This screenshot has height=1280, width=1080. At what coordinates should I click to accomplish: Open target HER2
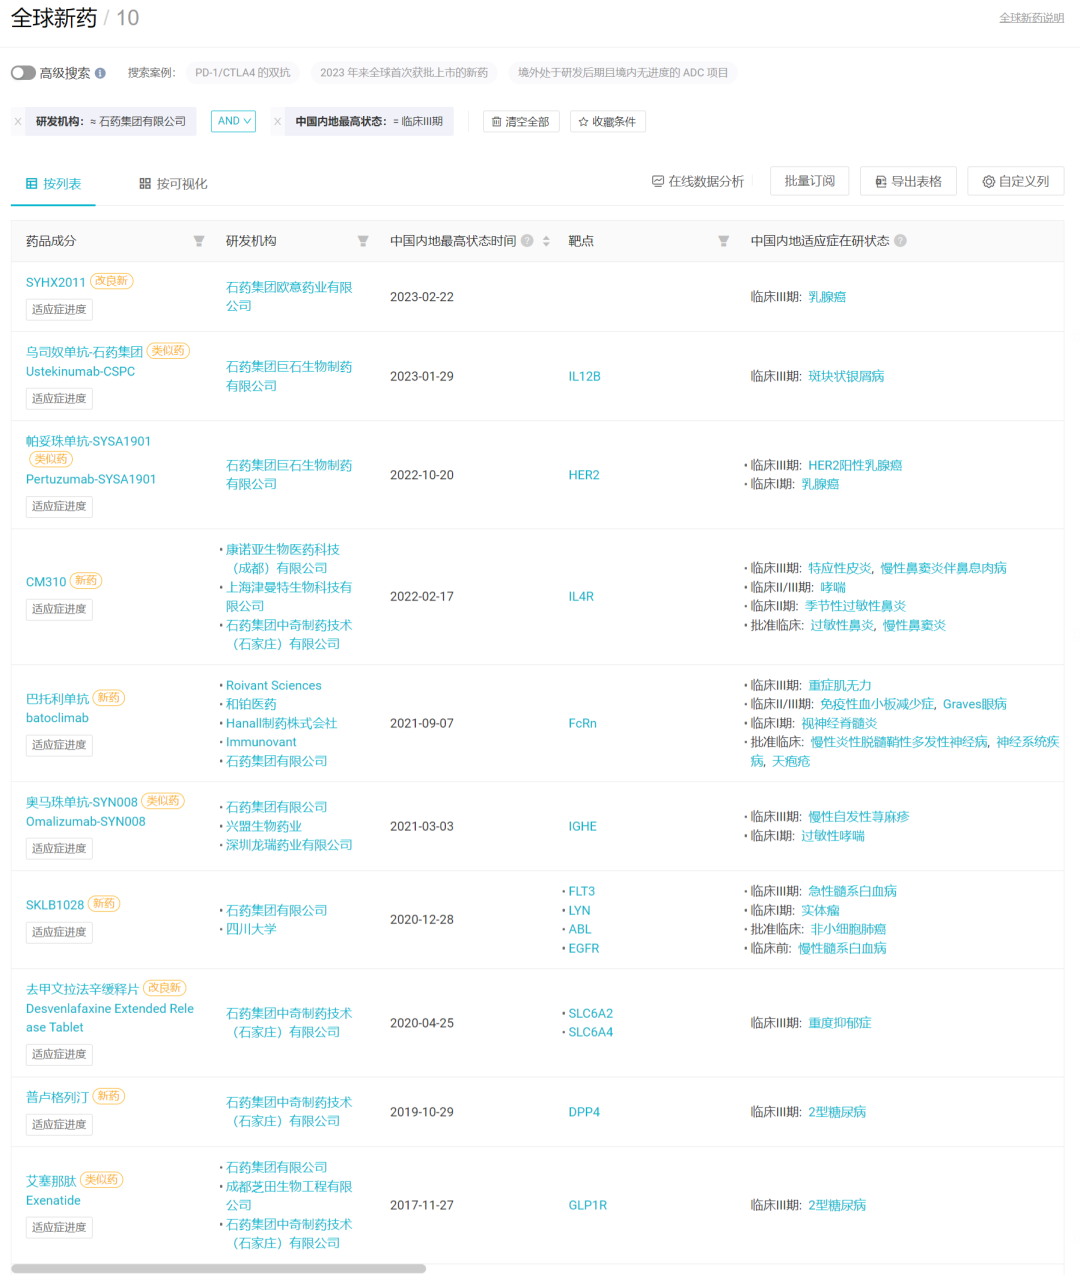(x=584, y=476)
